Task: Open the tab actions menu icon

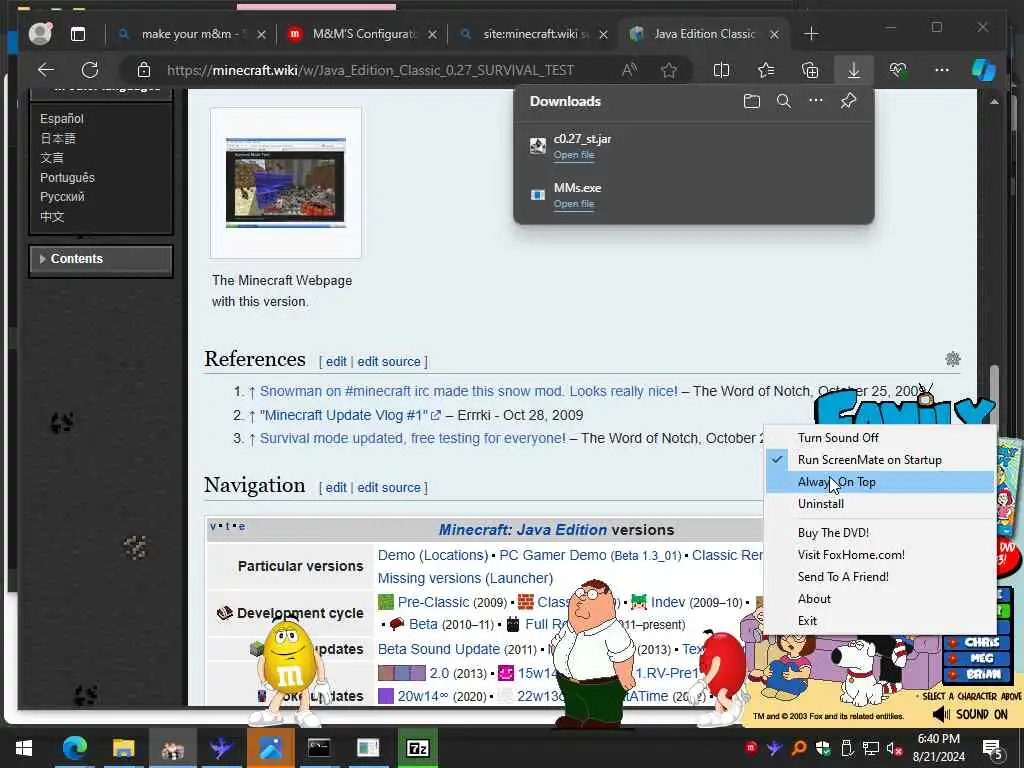Action: (x=78, y=34)
